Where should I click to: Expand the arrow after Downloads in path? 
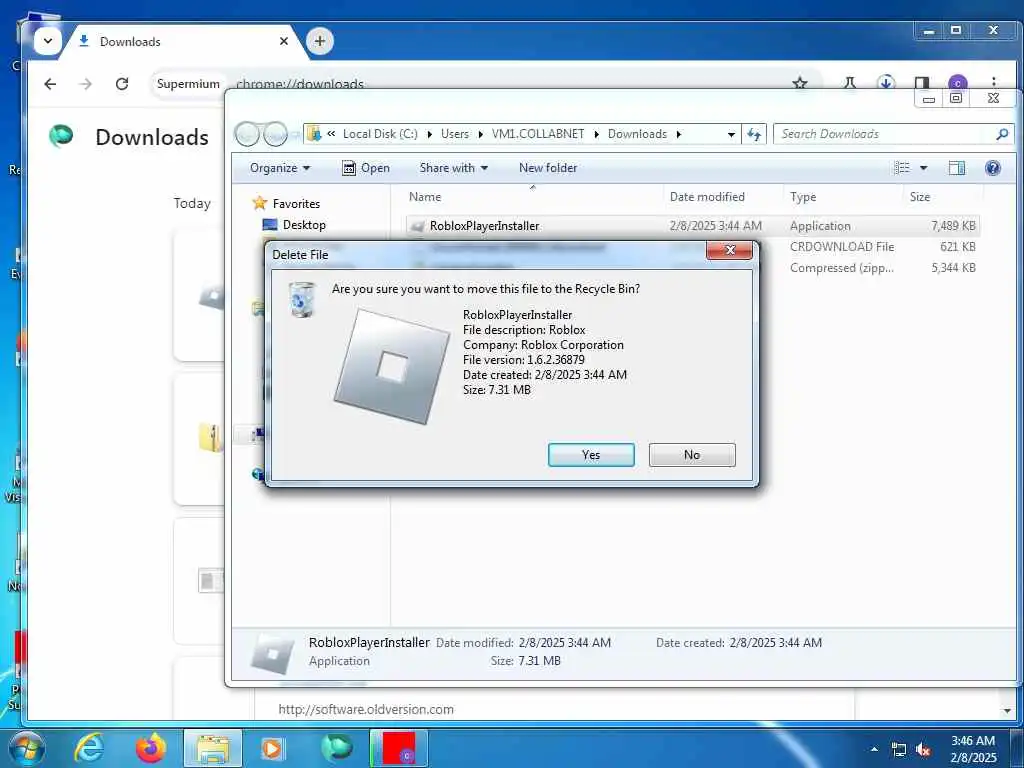pyautogui.click(x=679, y=134)
